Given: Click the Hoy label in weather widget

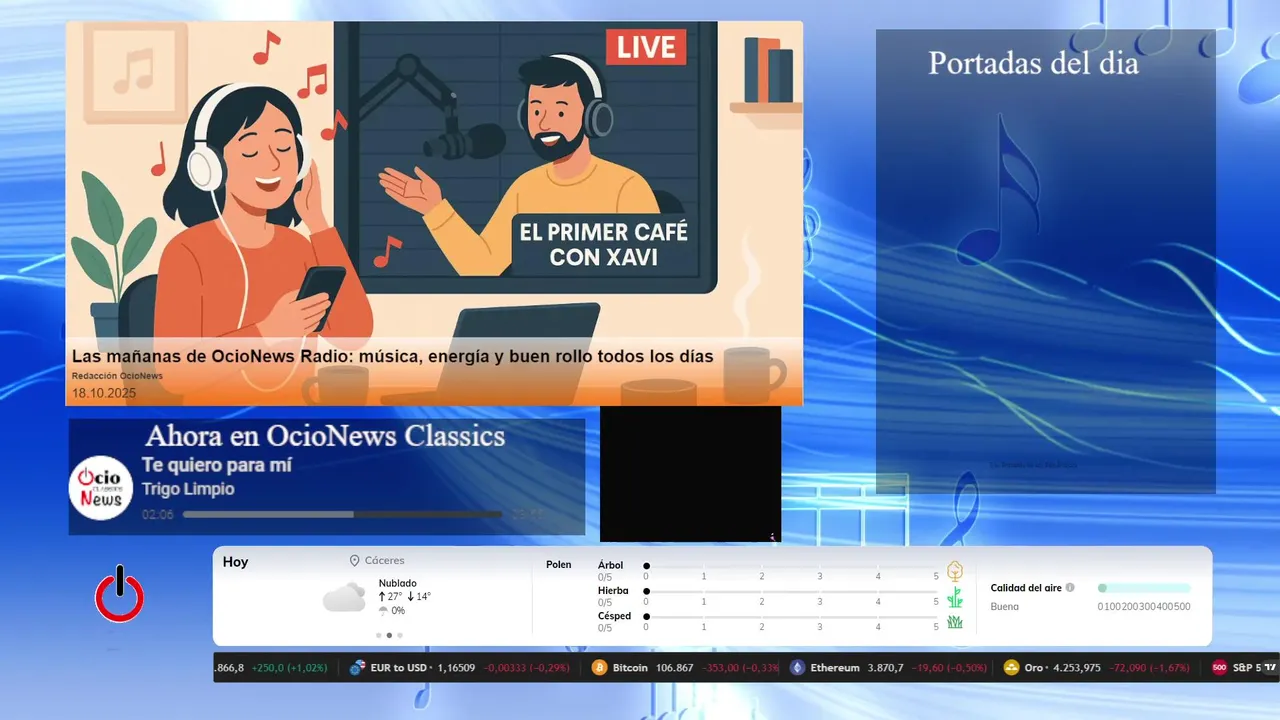Looking at the screenshot, I should point(235,562).
